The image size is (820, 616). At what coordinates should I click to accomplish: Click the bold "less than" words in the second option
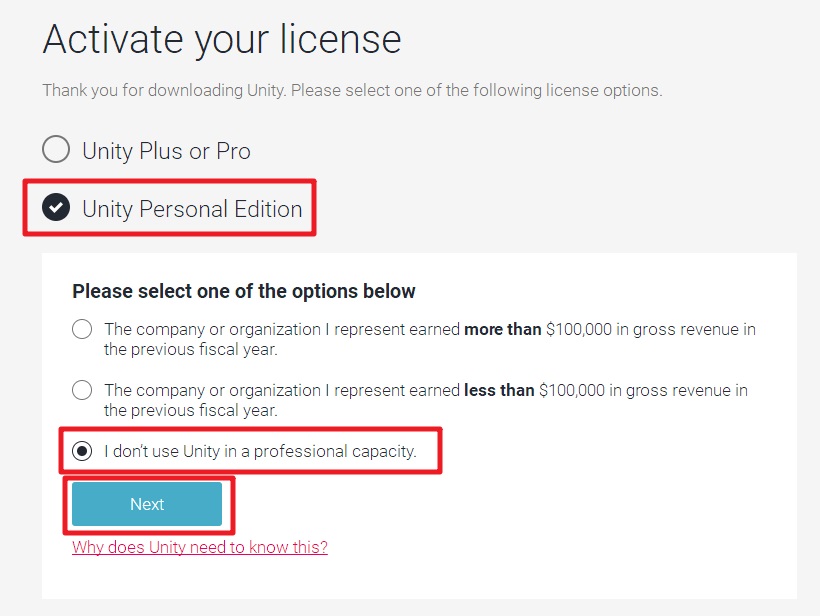499,390
